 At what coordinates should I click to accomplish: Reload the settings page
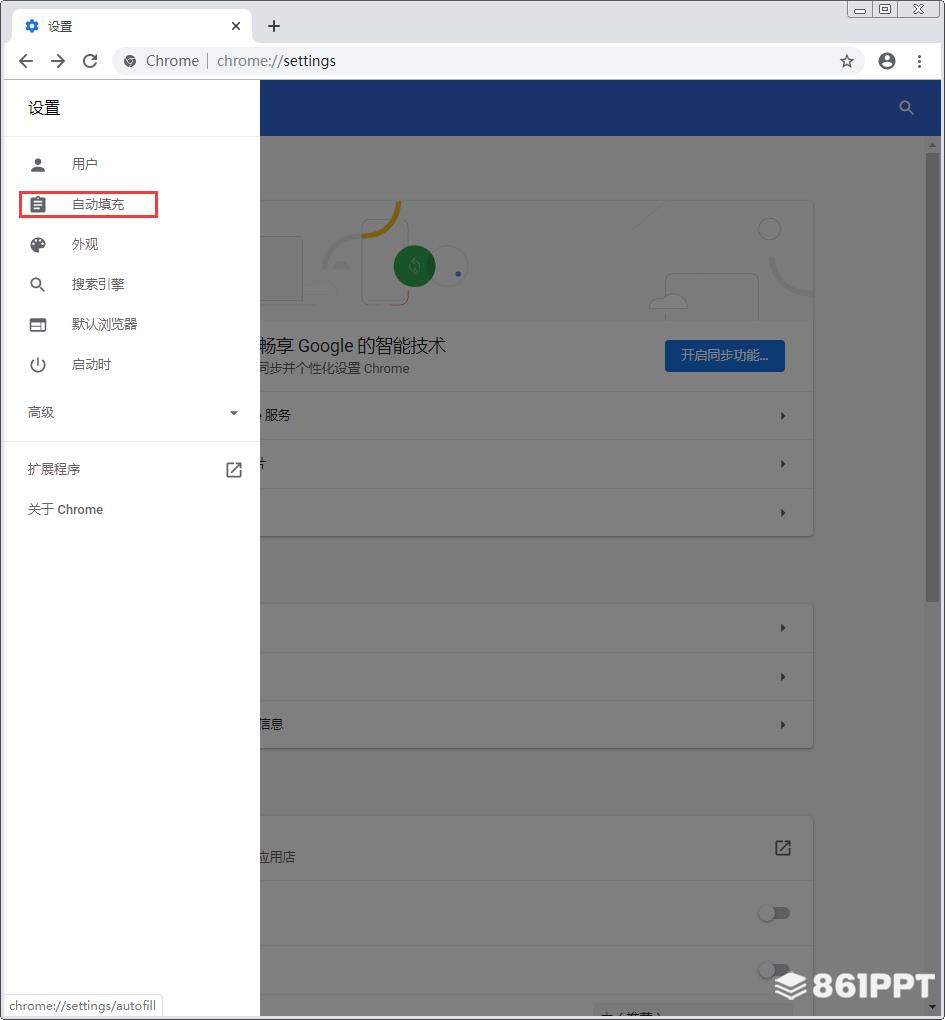point(90,61)
